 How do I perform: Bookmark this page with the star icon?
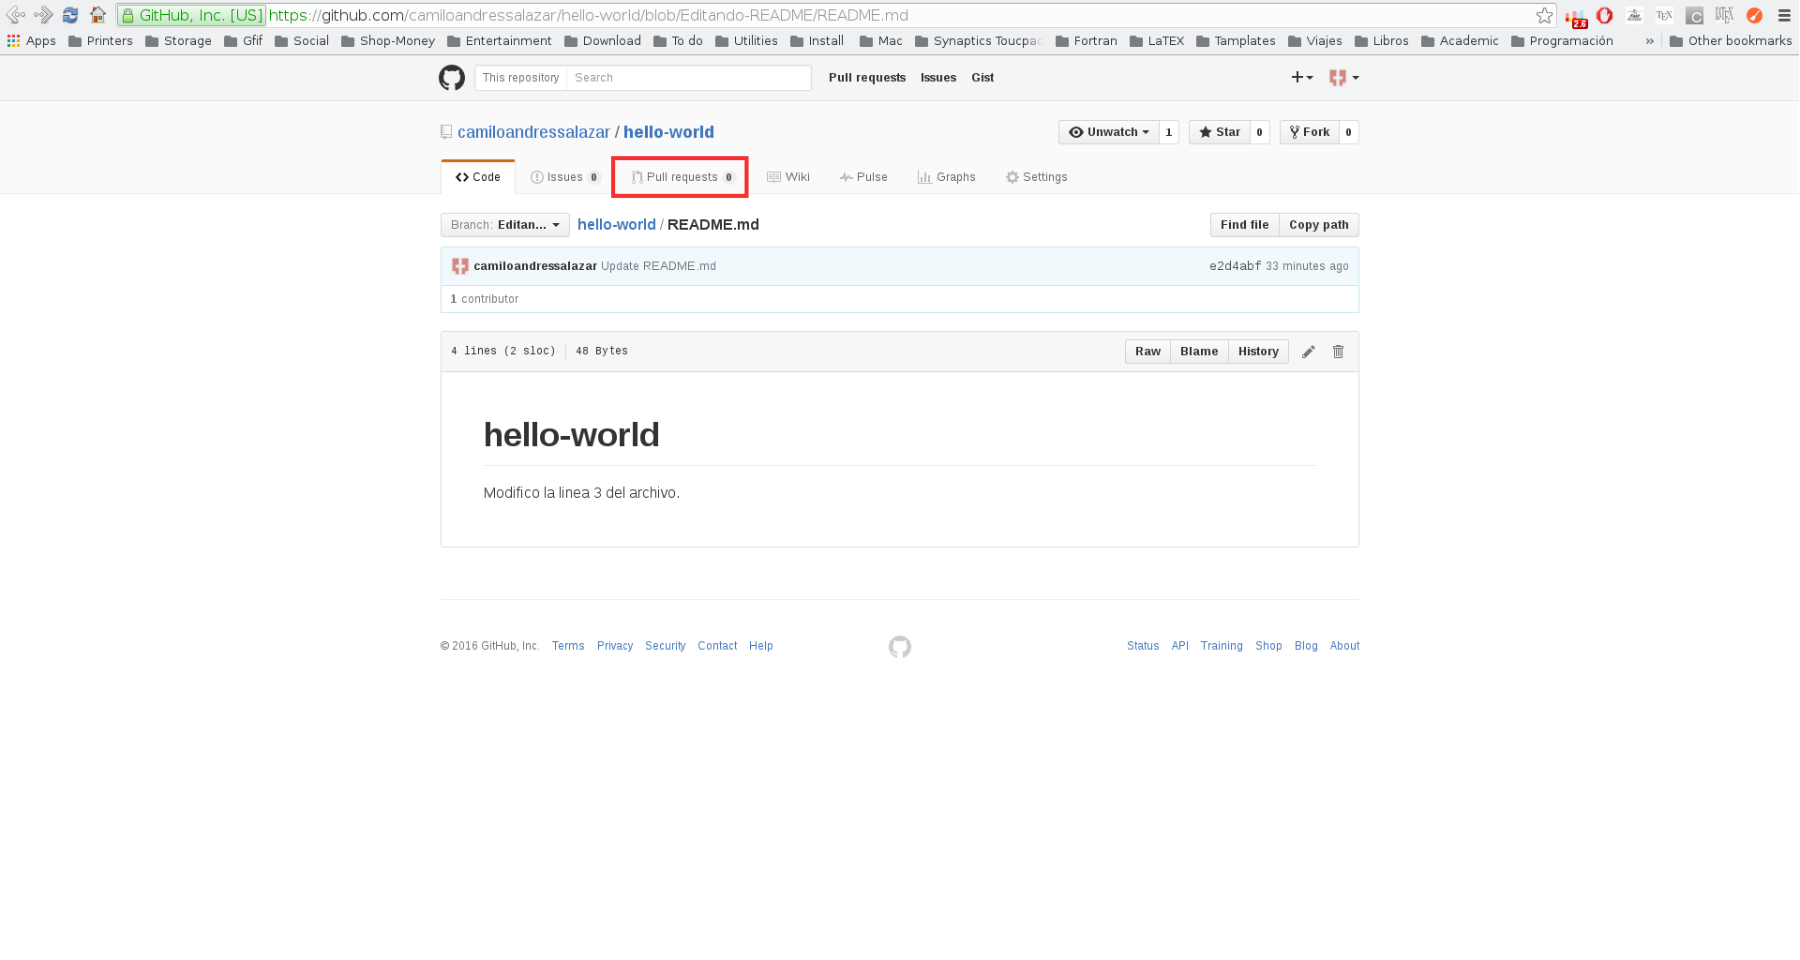pyautogui.click(x=1544, y=15)
